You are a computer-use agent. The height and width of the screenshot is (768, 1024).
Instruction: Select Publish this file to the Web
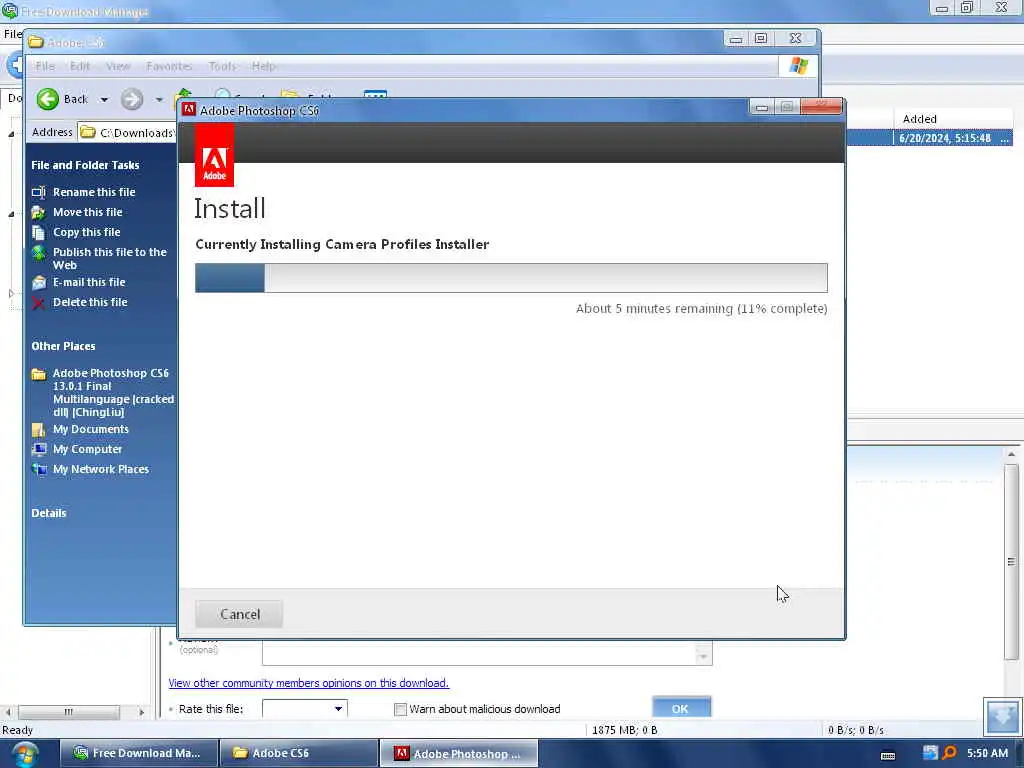110,259
